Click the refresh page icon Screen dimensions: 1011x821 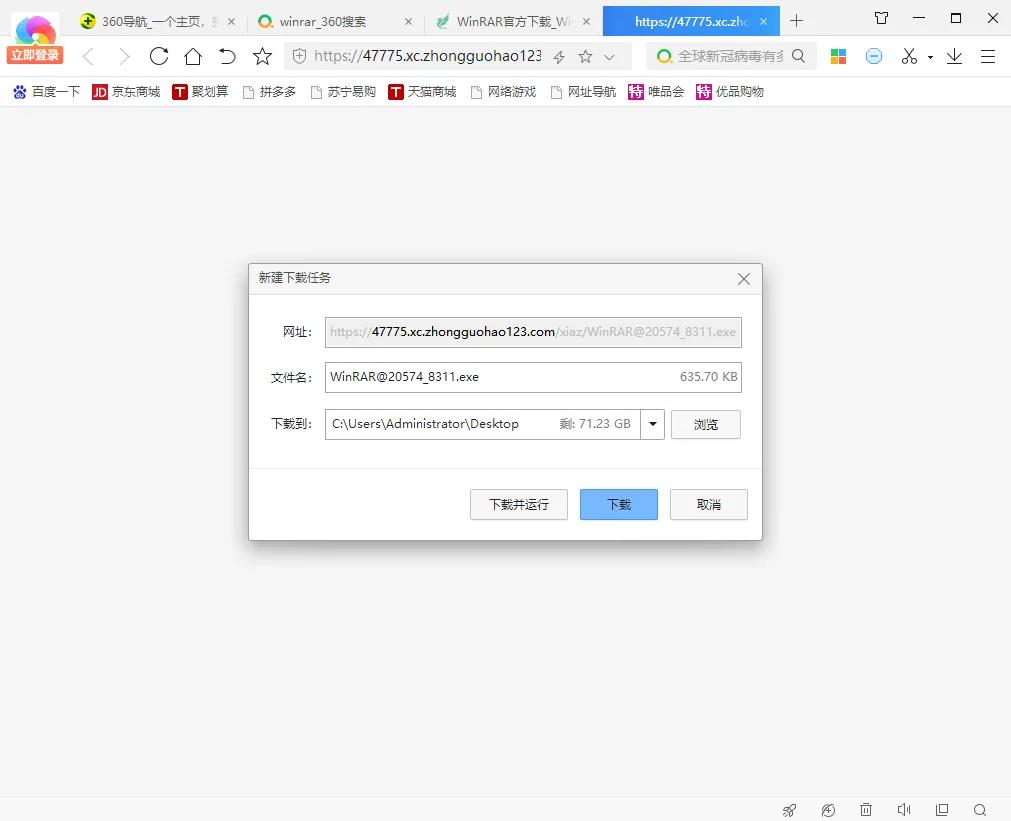pyautogui.click(x=159, y=56)
